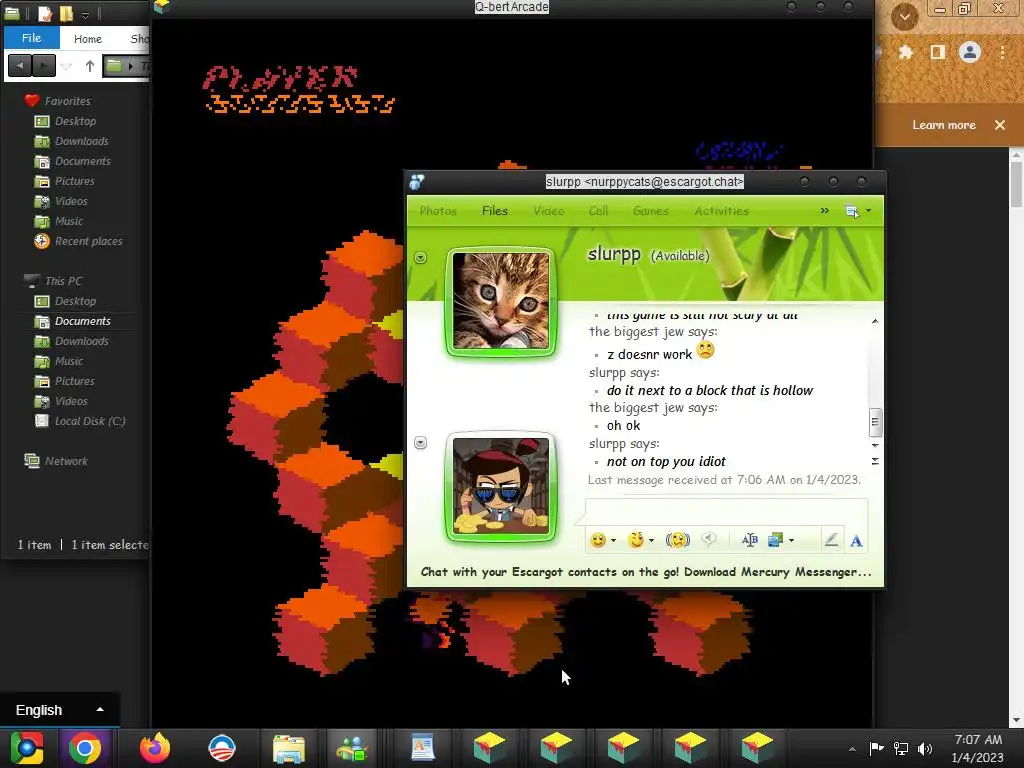Open the Activities tab in chat window
The height and width of the screenshot is (768, 1024).
722,211
